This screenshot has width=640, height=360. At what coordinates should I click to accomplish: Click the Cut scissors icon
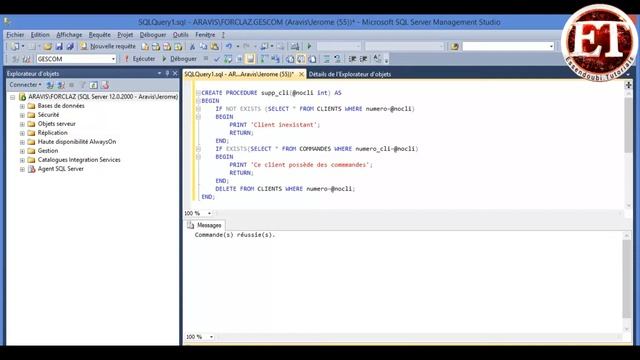192,47
